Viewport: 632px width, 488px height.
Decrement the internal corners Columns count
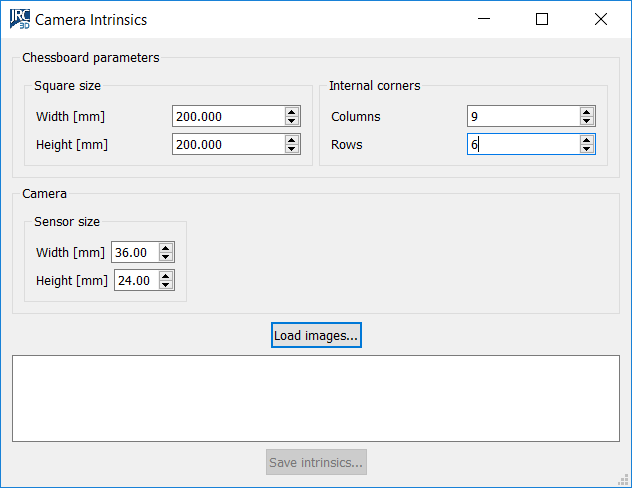coord(587,121)
